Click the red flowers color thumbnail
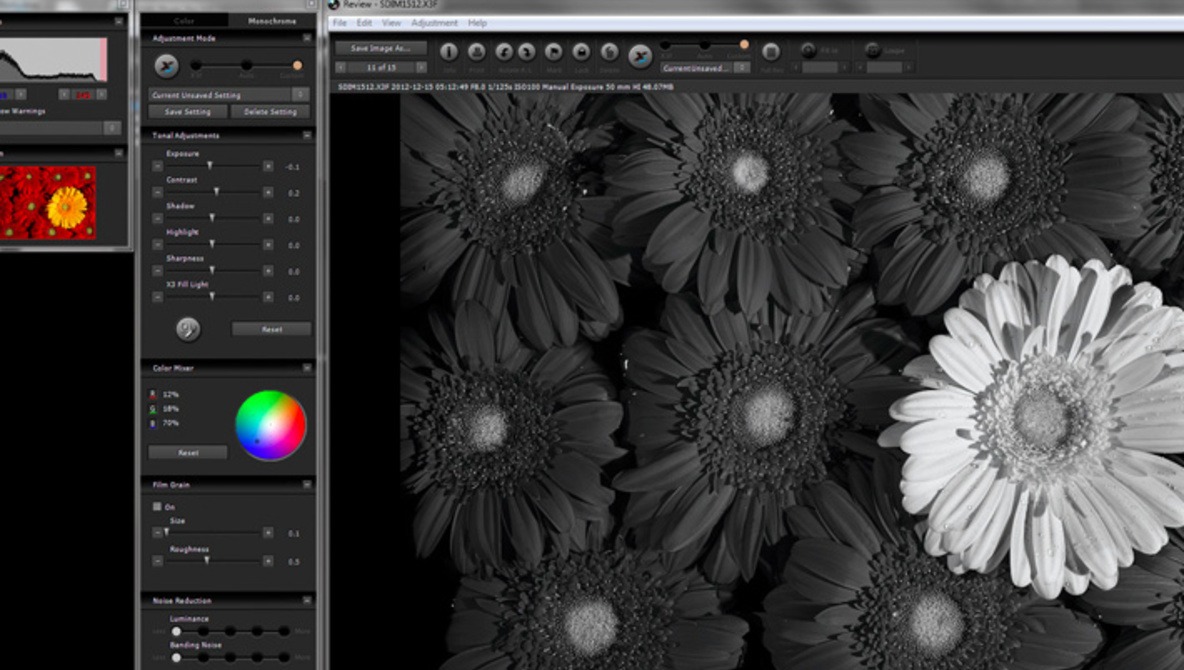Screen dimensions: 1184x670 coord(48,203)
